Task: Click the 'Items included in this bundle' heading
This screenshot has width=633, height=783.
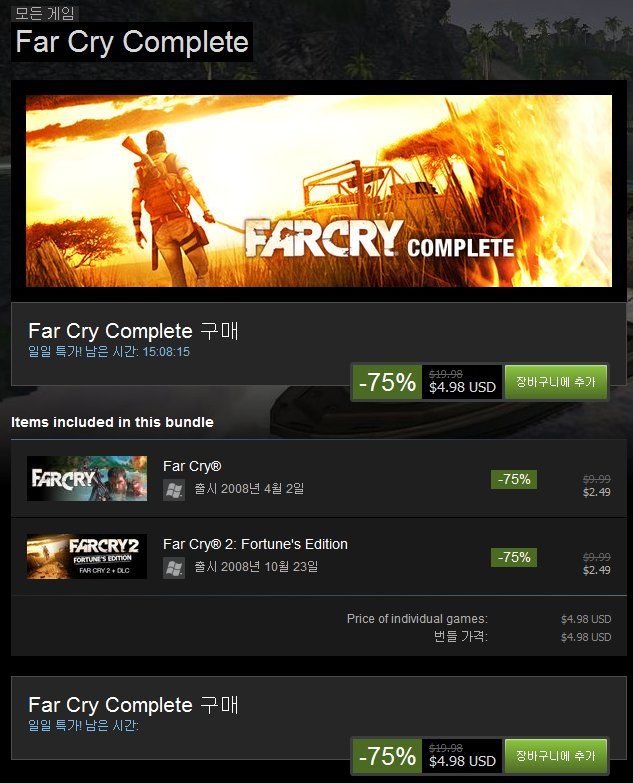Action: coord(112,422)
